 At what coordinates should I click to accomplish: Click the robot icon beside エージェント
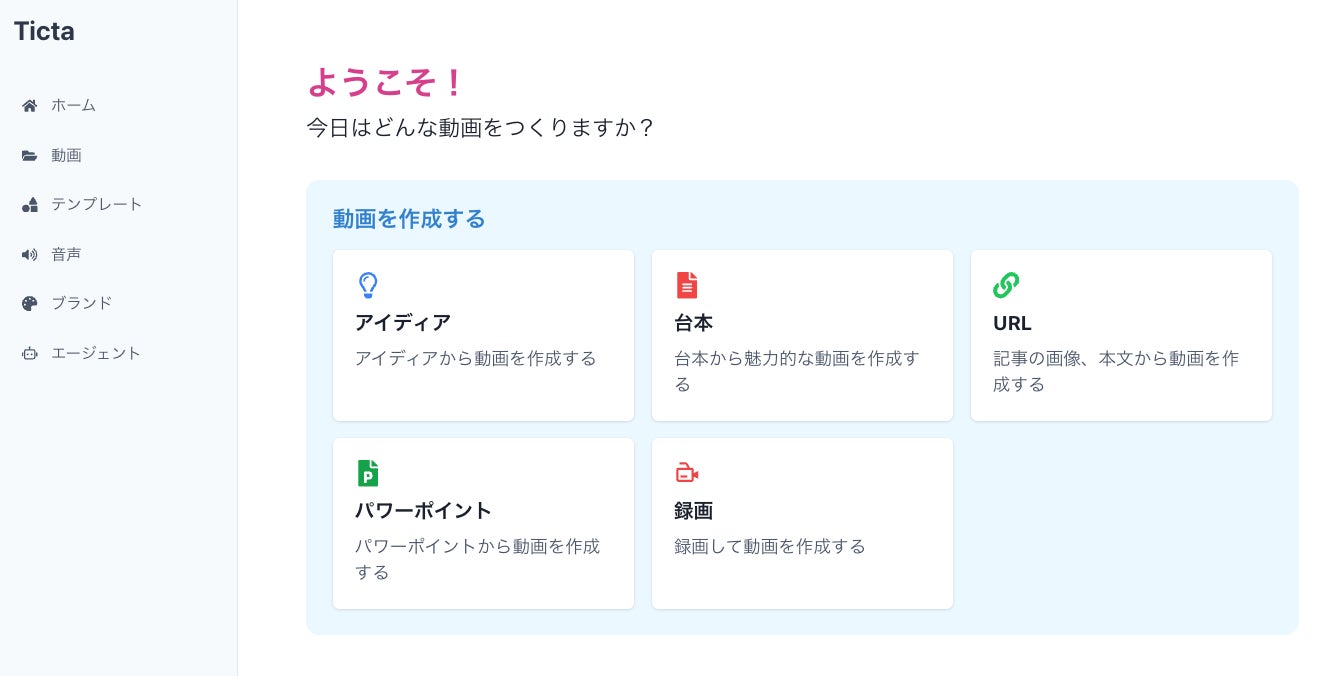pos(30,354)
